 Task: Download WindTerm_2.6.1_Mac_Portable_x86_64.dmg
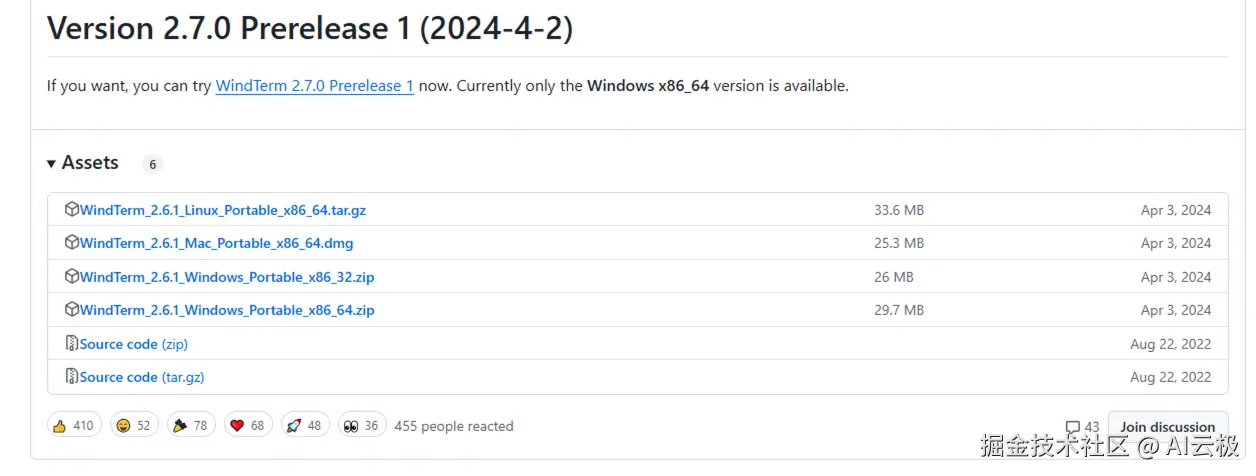216,243
